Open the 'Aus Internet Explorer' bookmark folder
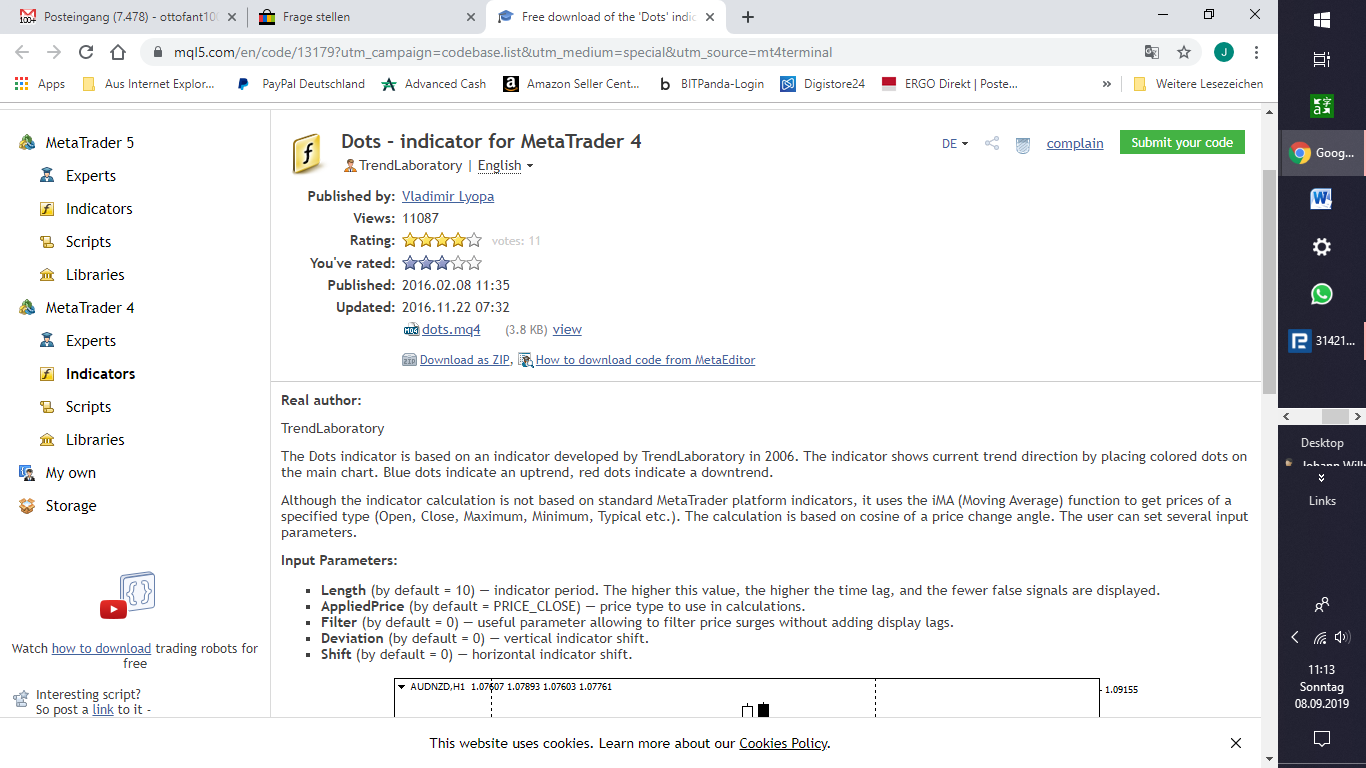Image resolution: width=1366 pixels, height=768 pixels. [x=149, y=84]
